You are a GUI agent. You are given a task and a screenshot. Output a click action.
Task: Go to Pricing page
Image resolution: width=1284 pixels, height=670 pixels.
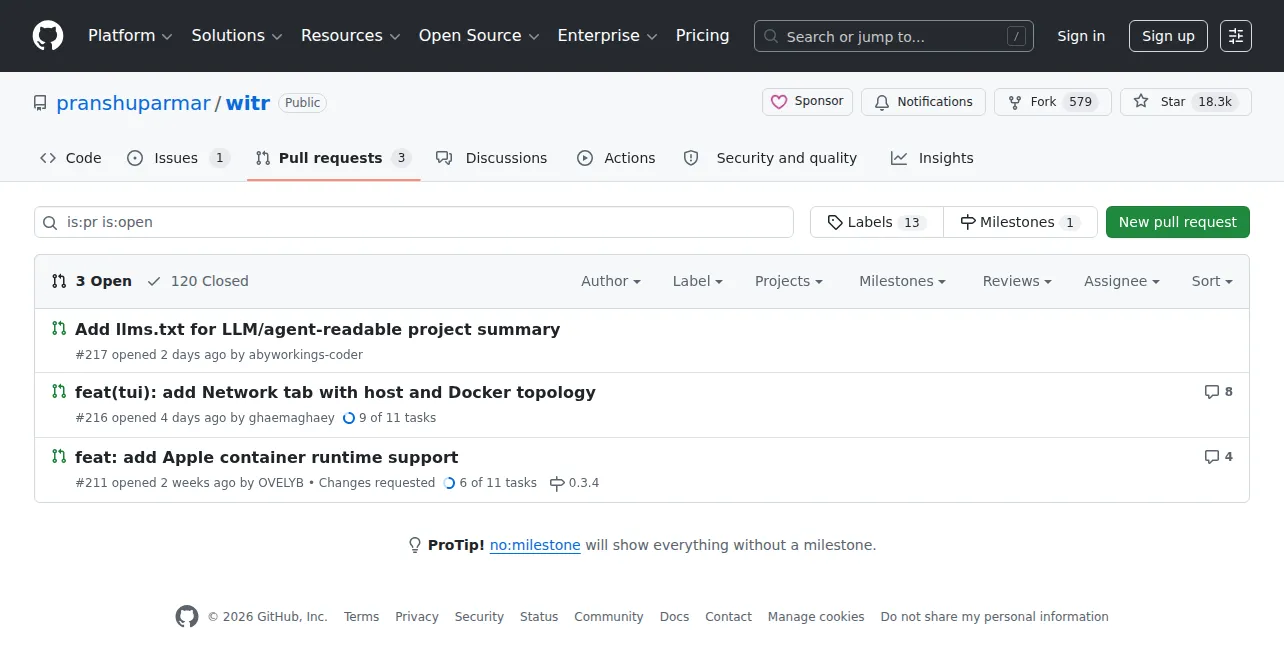(702, 36)
